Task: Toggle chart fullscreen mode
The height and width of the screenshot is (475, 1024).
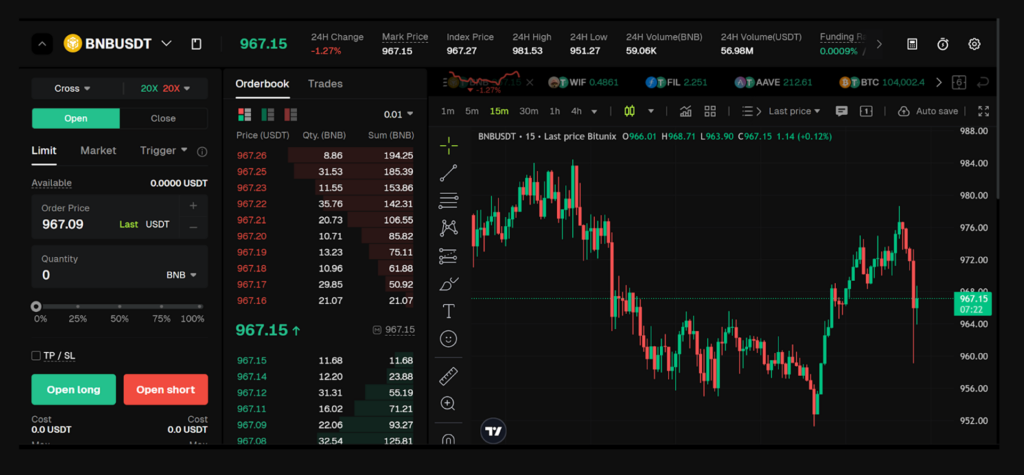Action: 984,111
